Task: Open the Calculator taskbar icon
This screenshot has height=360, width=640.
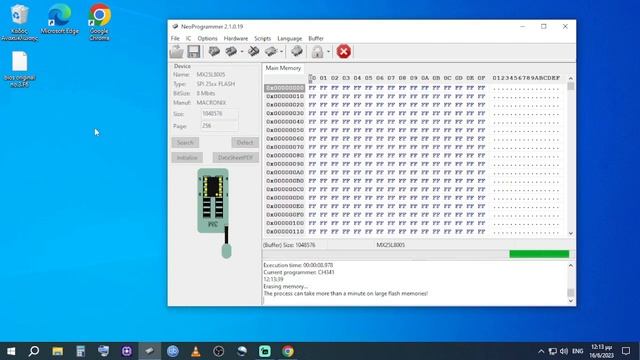Action: click(x=80, y=351)
